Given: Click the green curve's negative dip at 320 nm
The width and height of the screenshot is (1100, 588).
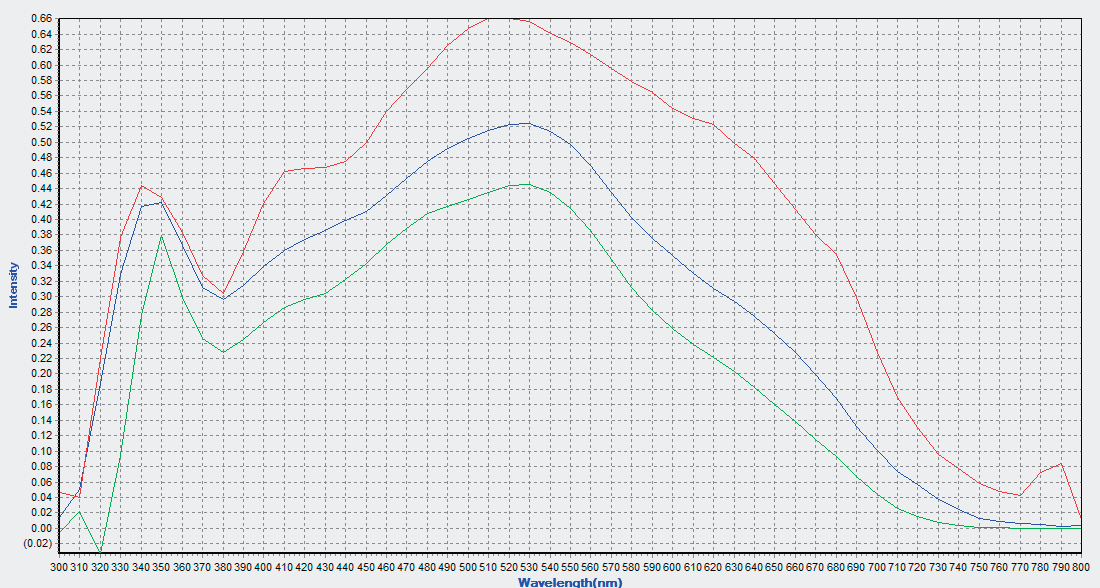Looking at the screenshot, I should coord(100,552).
